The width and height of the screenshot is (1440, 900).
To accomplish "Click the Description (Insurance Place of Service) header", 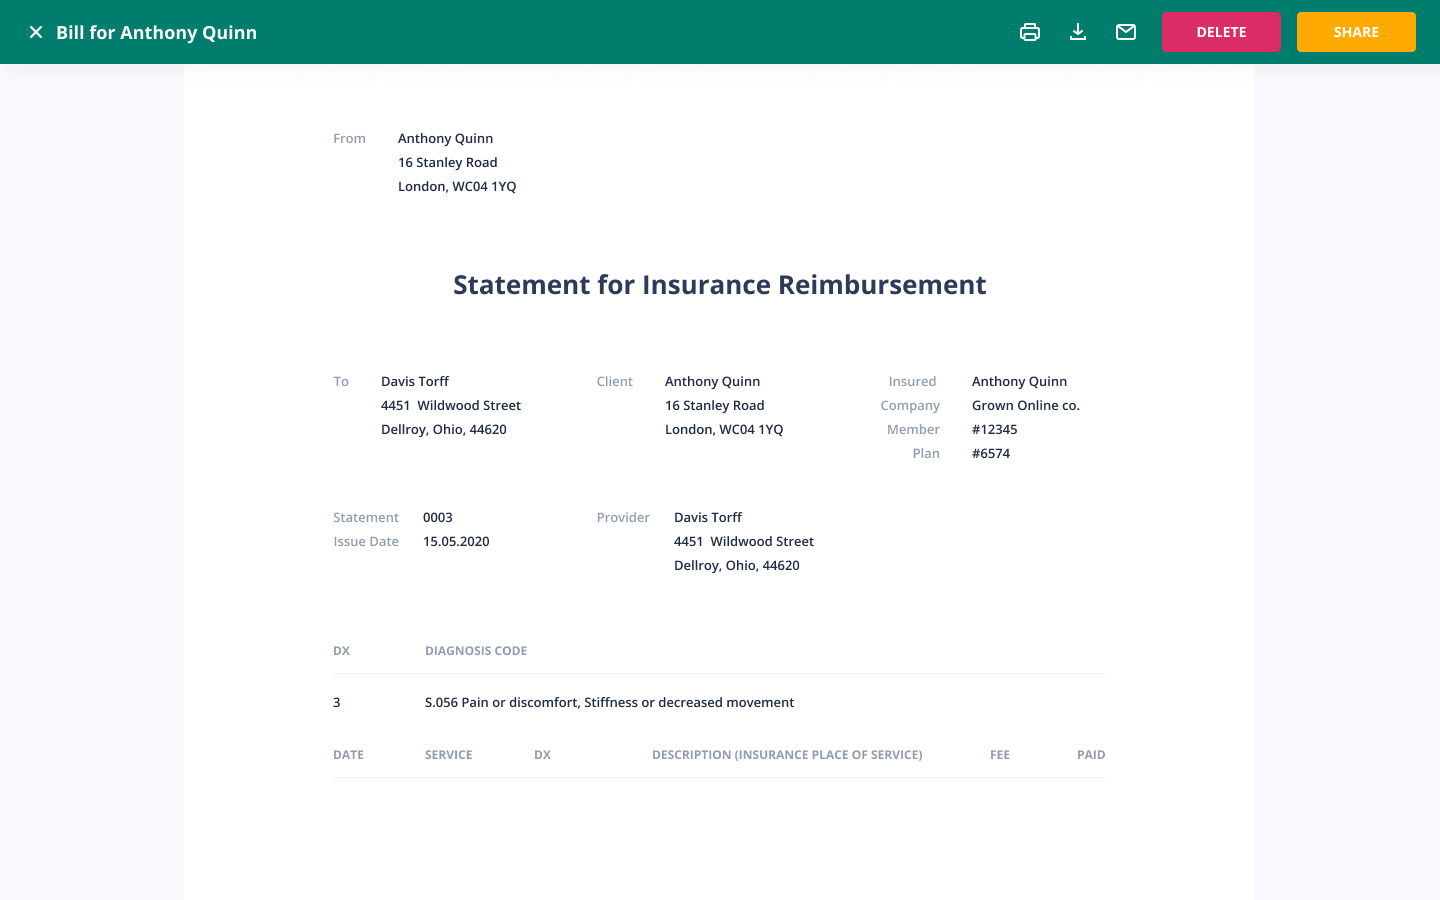I will [787, 755].
